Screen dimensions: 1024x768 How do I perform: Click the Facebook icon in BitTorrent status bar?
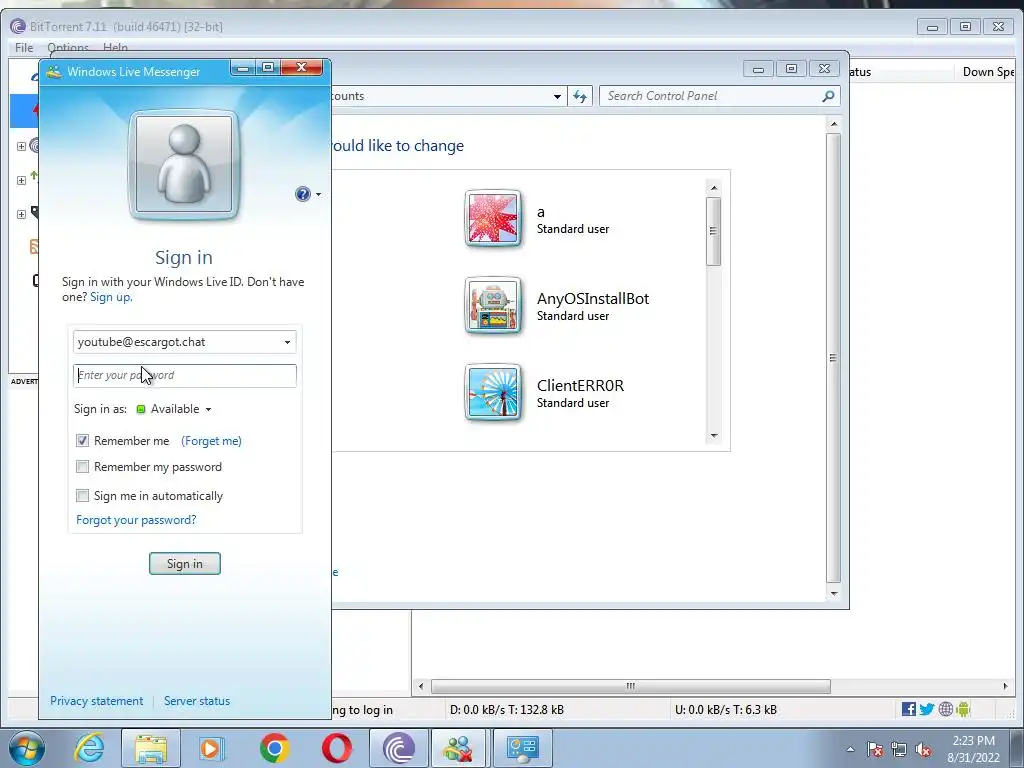coord(908,709)
